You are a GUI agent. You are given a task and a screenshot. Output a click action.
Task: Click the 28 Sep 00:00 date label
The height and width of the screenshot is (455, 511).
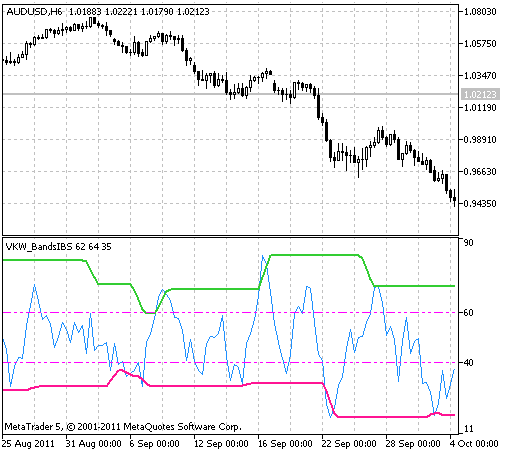click(413, 444)
